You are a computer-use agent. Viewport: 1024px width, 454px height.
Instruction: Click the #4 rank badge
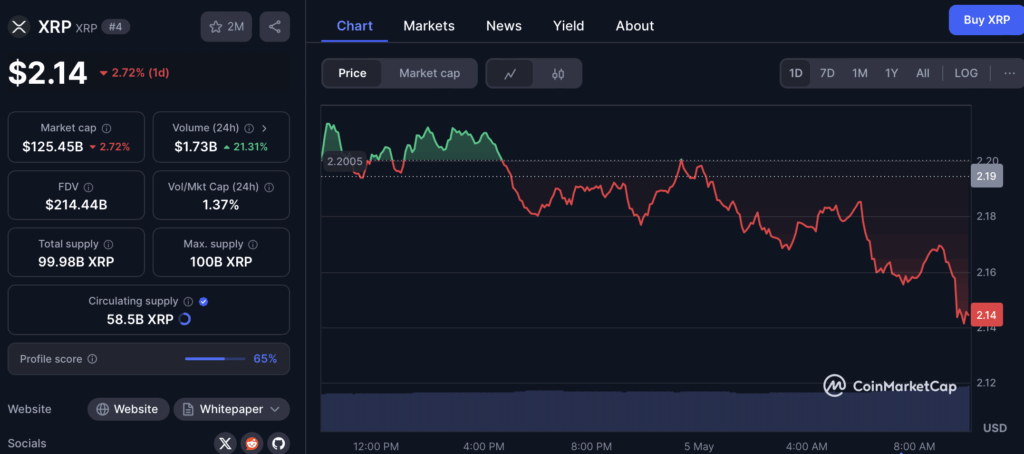[x=116, y=27]
